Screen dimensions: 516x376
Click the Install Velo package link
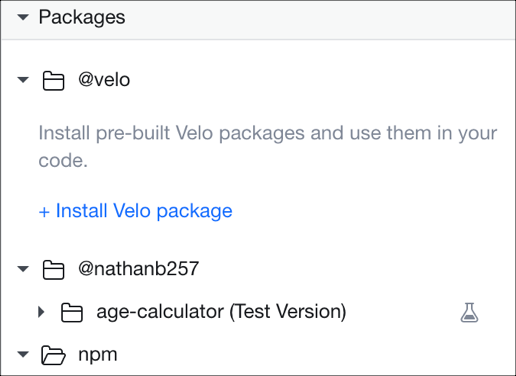(x=136, y=211)
